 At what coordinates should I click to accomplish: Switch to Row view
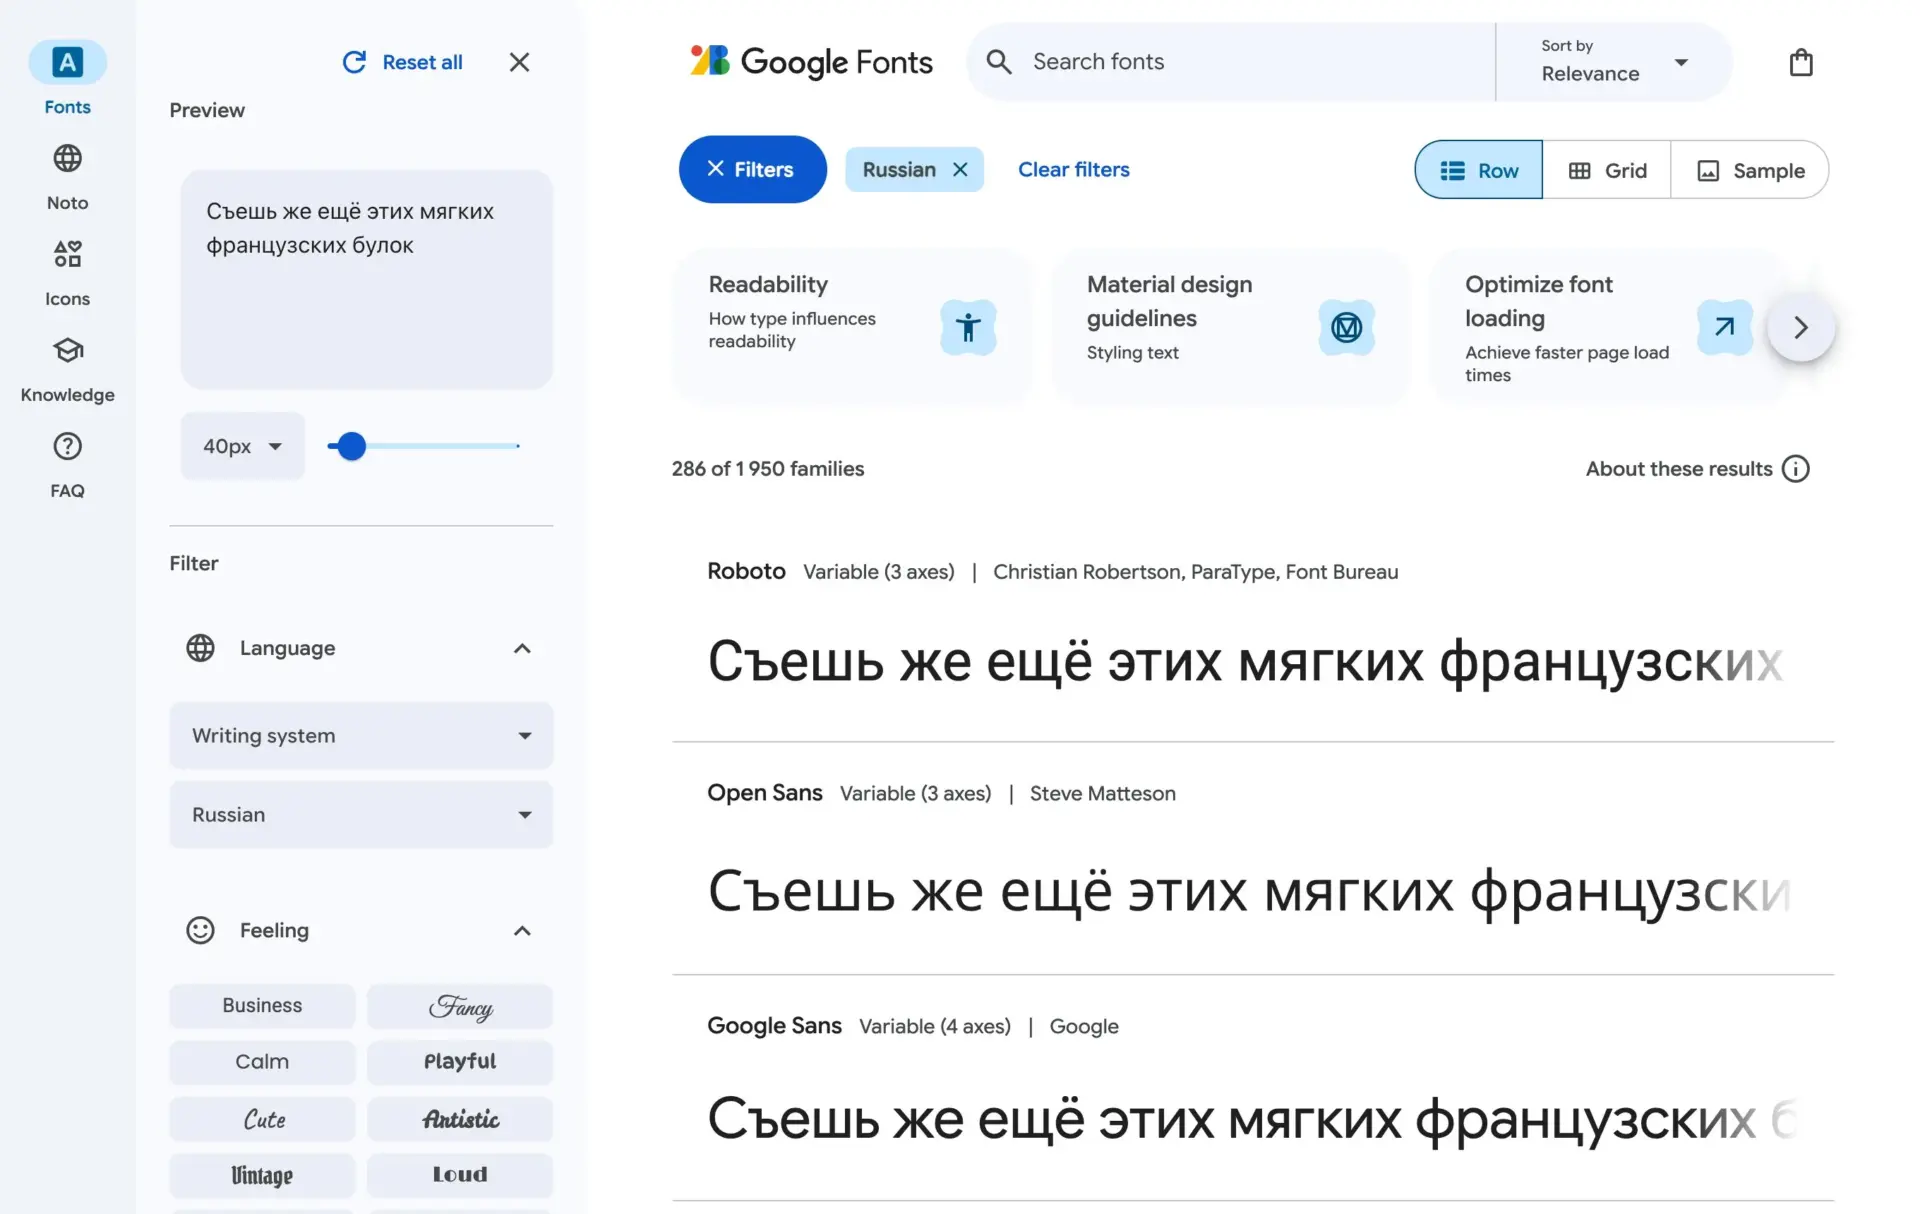pyautogui.click(x=1478, y=170)
